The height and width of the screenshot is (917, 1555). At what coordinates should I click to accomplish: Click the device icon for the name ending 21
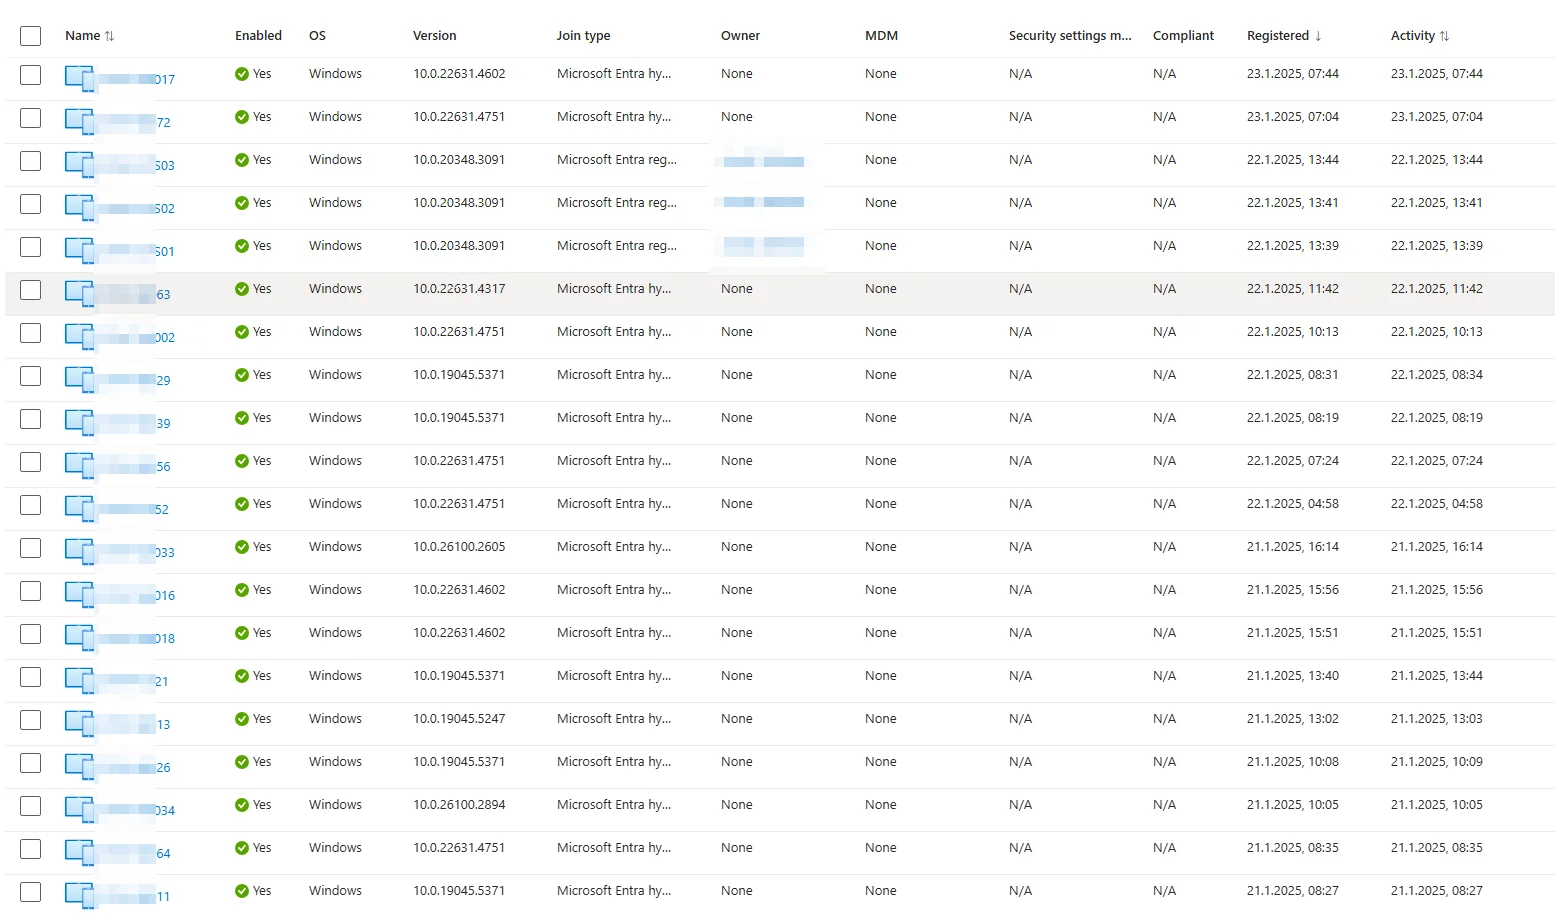[79, 680]
